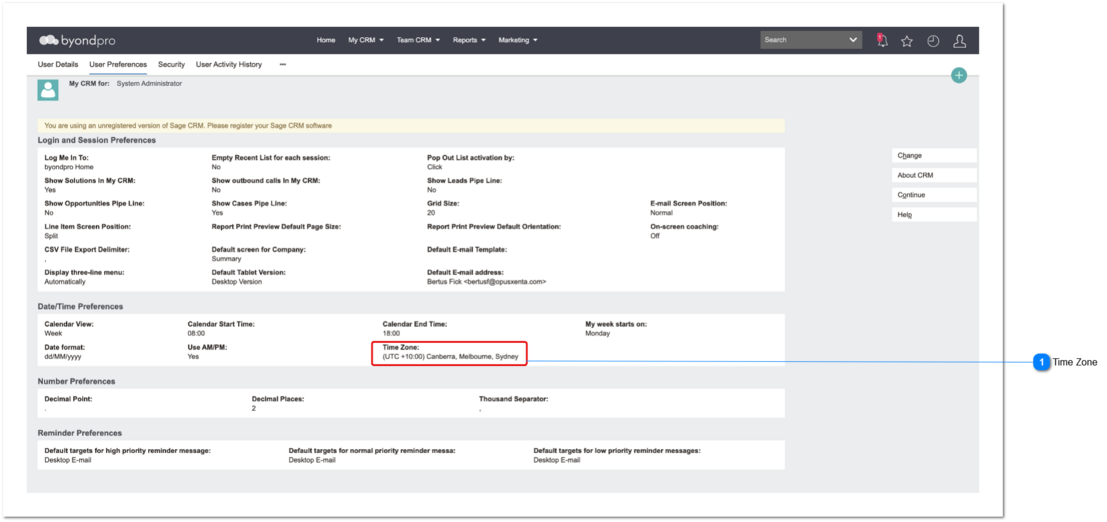This screenshot has width=1107, height=522.
Task: Click the Display three-line menu Automatically value
Action: click(x=65, y=282)
